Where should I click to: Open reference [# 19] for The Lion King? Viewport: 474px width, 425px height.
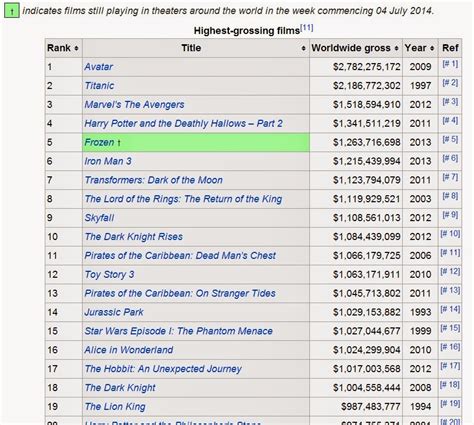(450, 404)
